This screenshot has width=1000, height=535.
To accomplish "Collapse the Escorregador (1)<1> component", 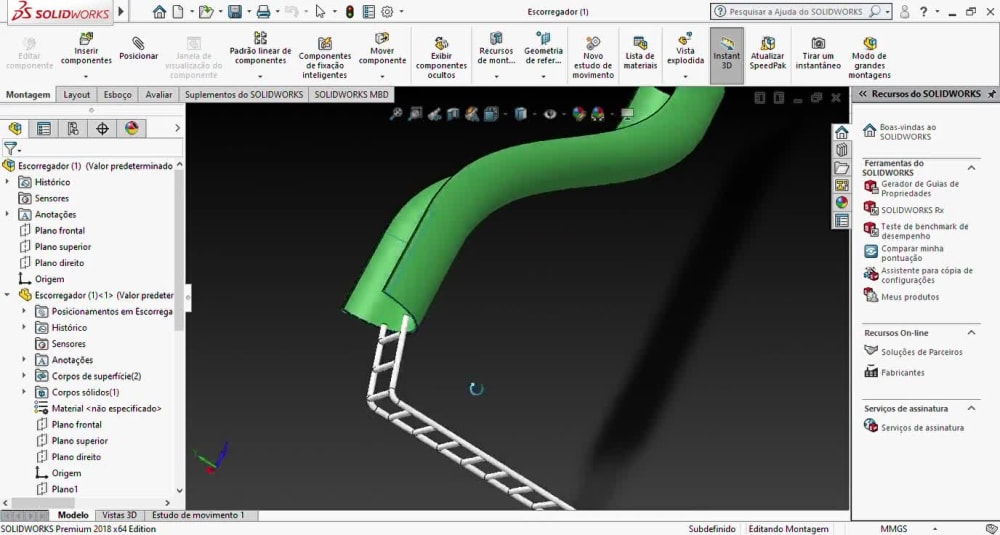I will tap(8, 295).
